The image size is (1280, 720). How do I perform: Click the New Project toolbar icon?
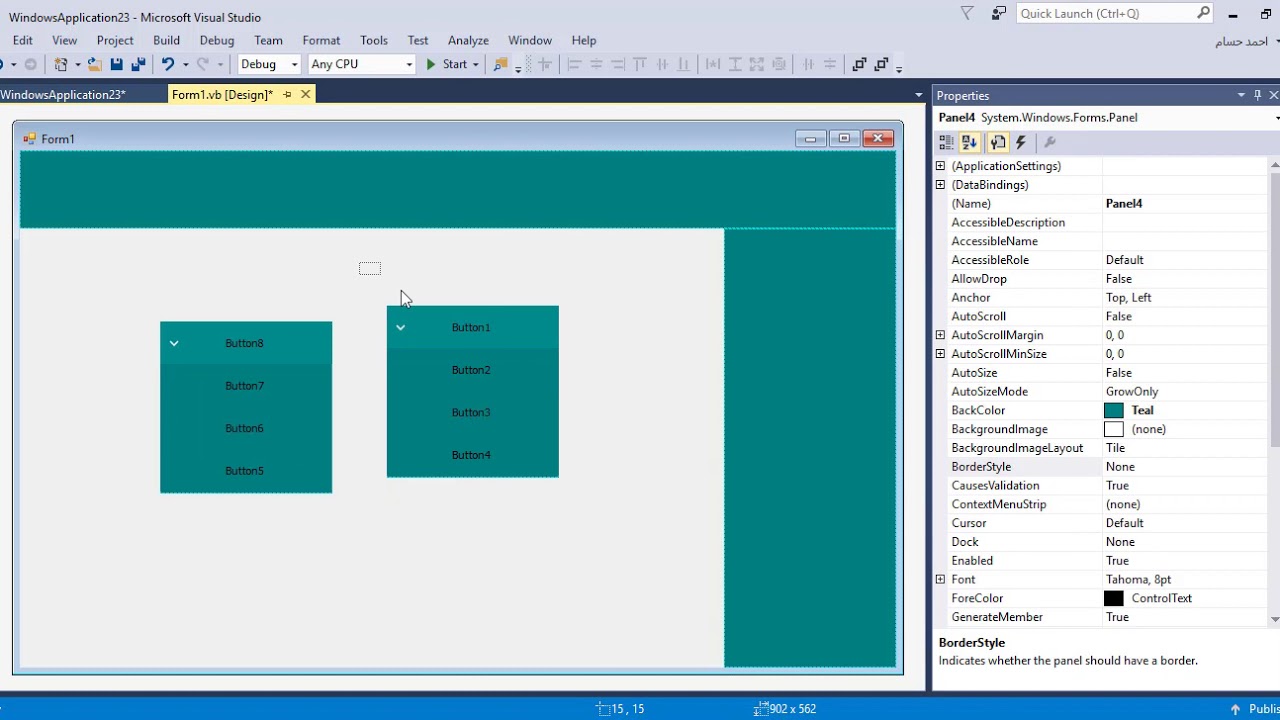[61, 64]
